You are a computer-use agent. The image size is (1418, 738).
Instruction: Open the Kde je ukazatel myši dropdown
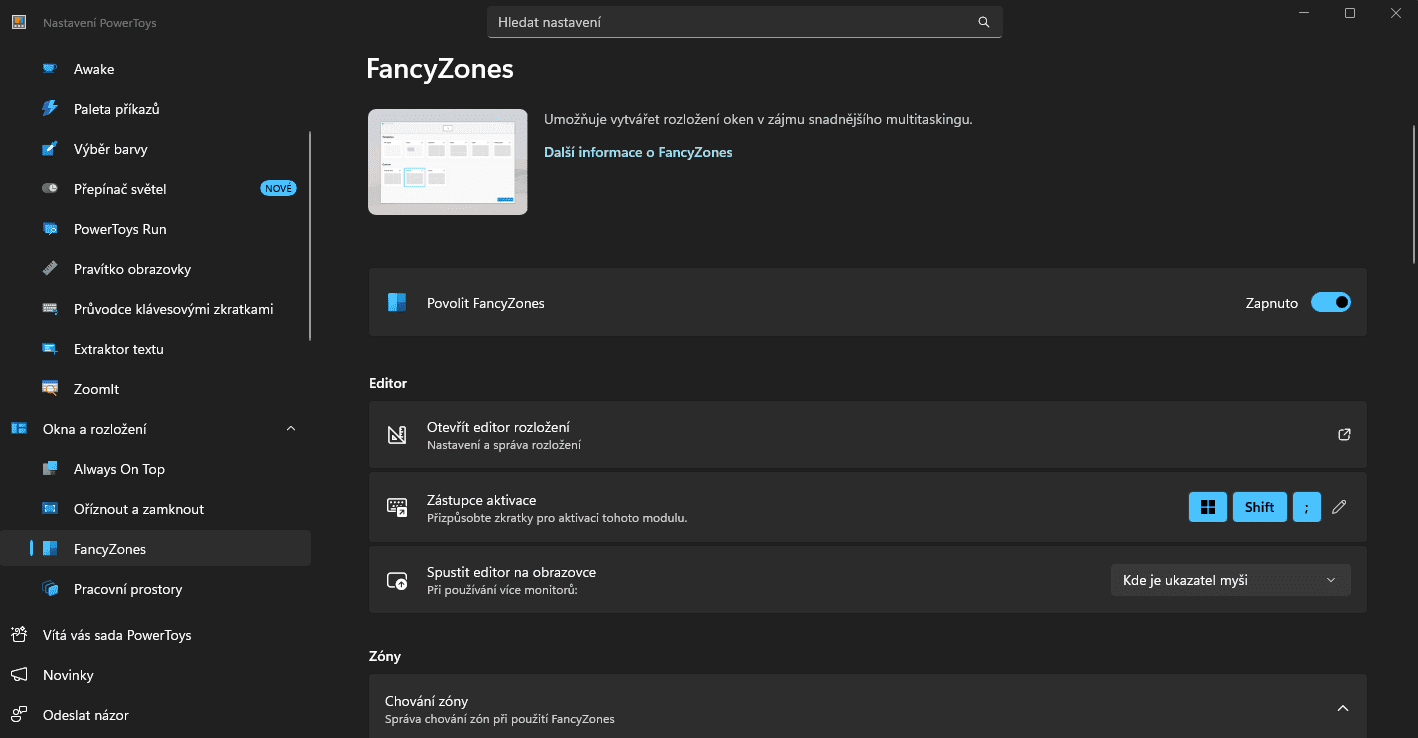pyautogui.click(x=1230, y=580)
